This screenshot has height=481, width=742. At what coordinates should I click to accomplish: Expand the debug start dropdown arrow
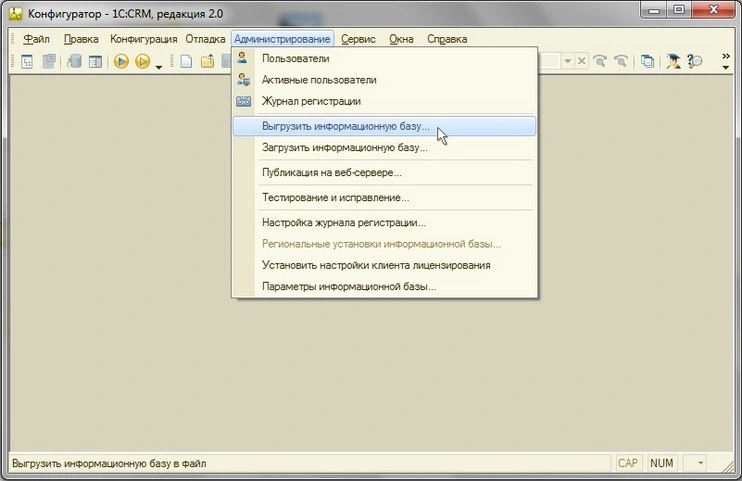tap(158, 65)
